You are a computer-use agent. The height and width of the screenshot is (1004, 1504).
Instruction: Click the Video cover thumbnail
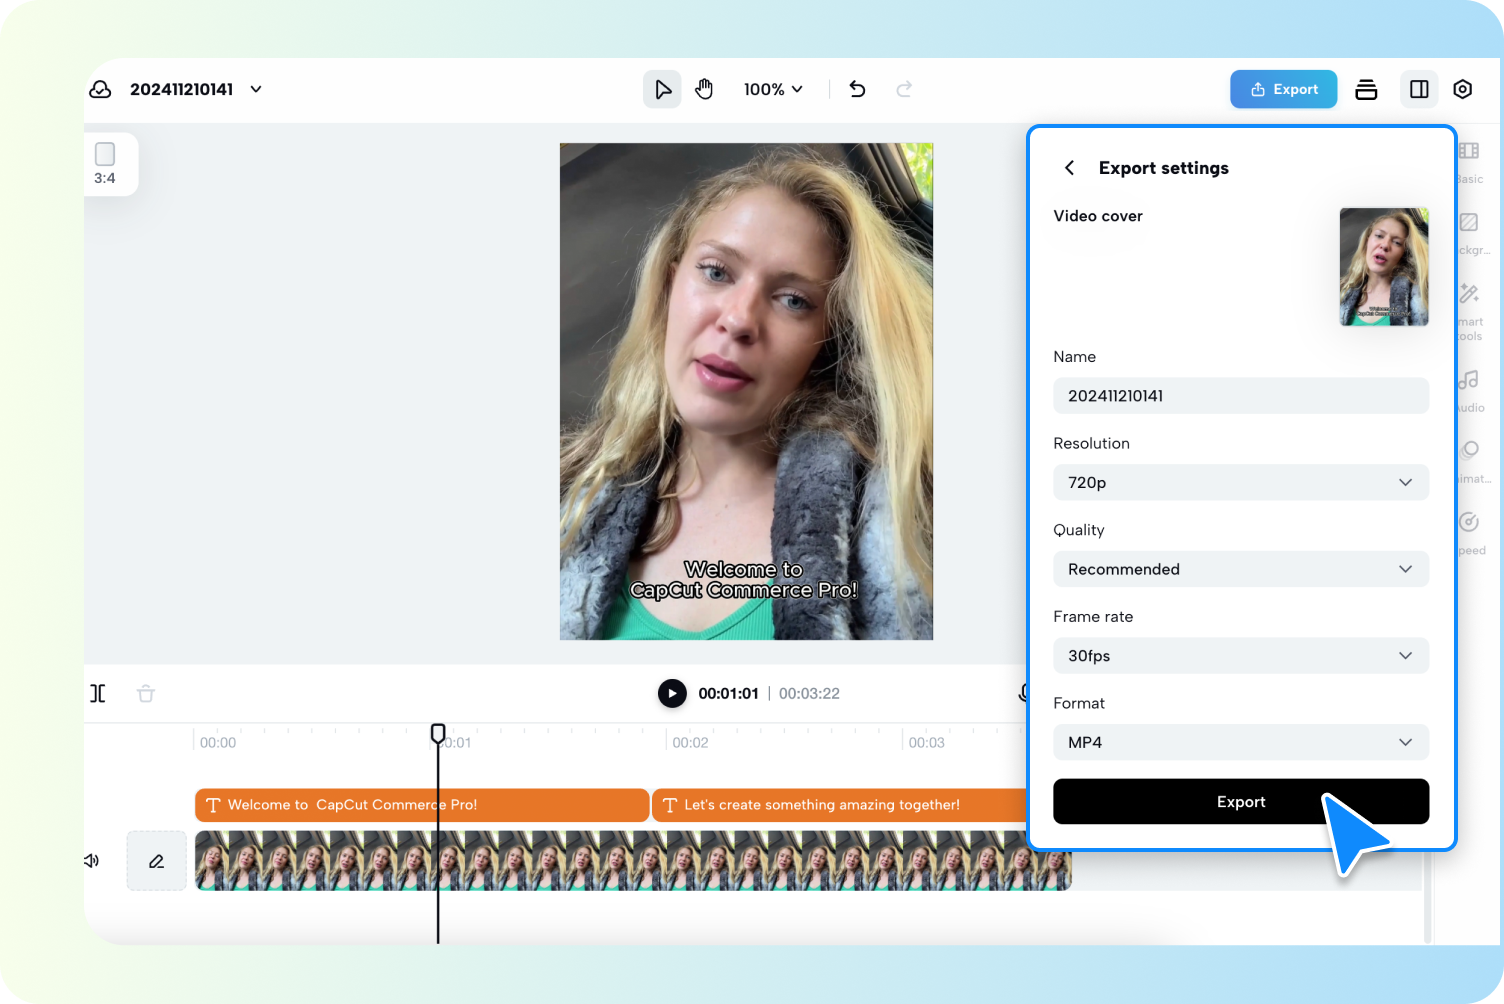click(x=1384, y=267)
